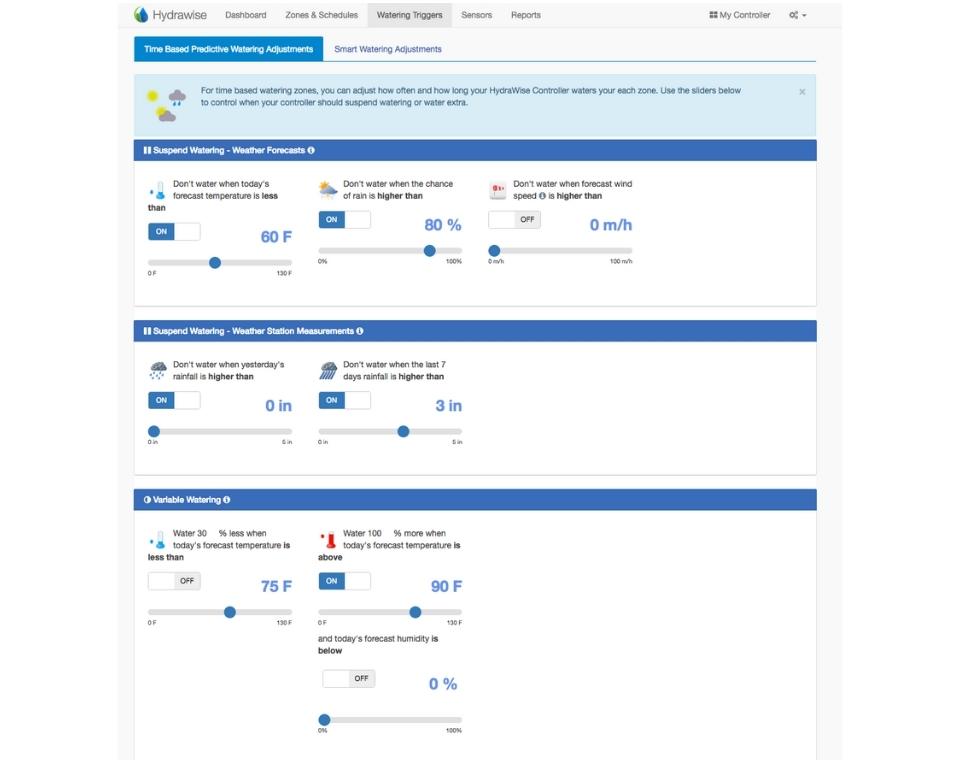Screen dimensions: 960x760
Task: Disable the forecast temperature suspend toggle
Action: coord(174,232)
